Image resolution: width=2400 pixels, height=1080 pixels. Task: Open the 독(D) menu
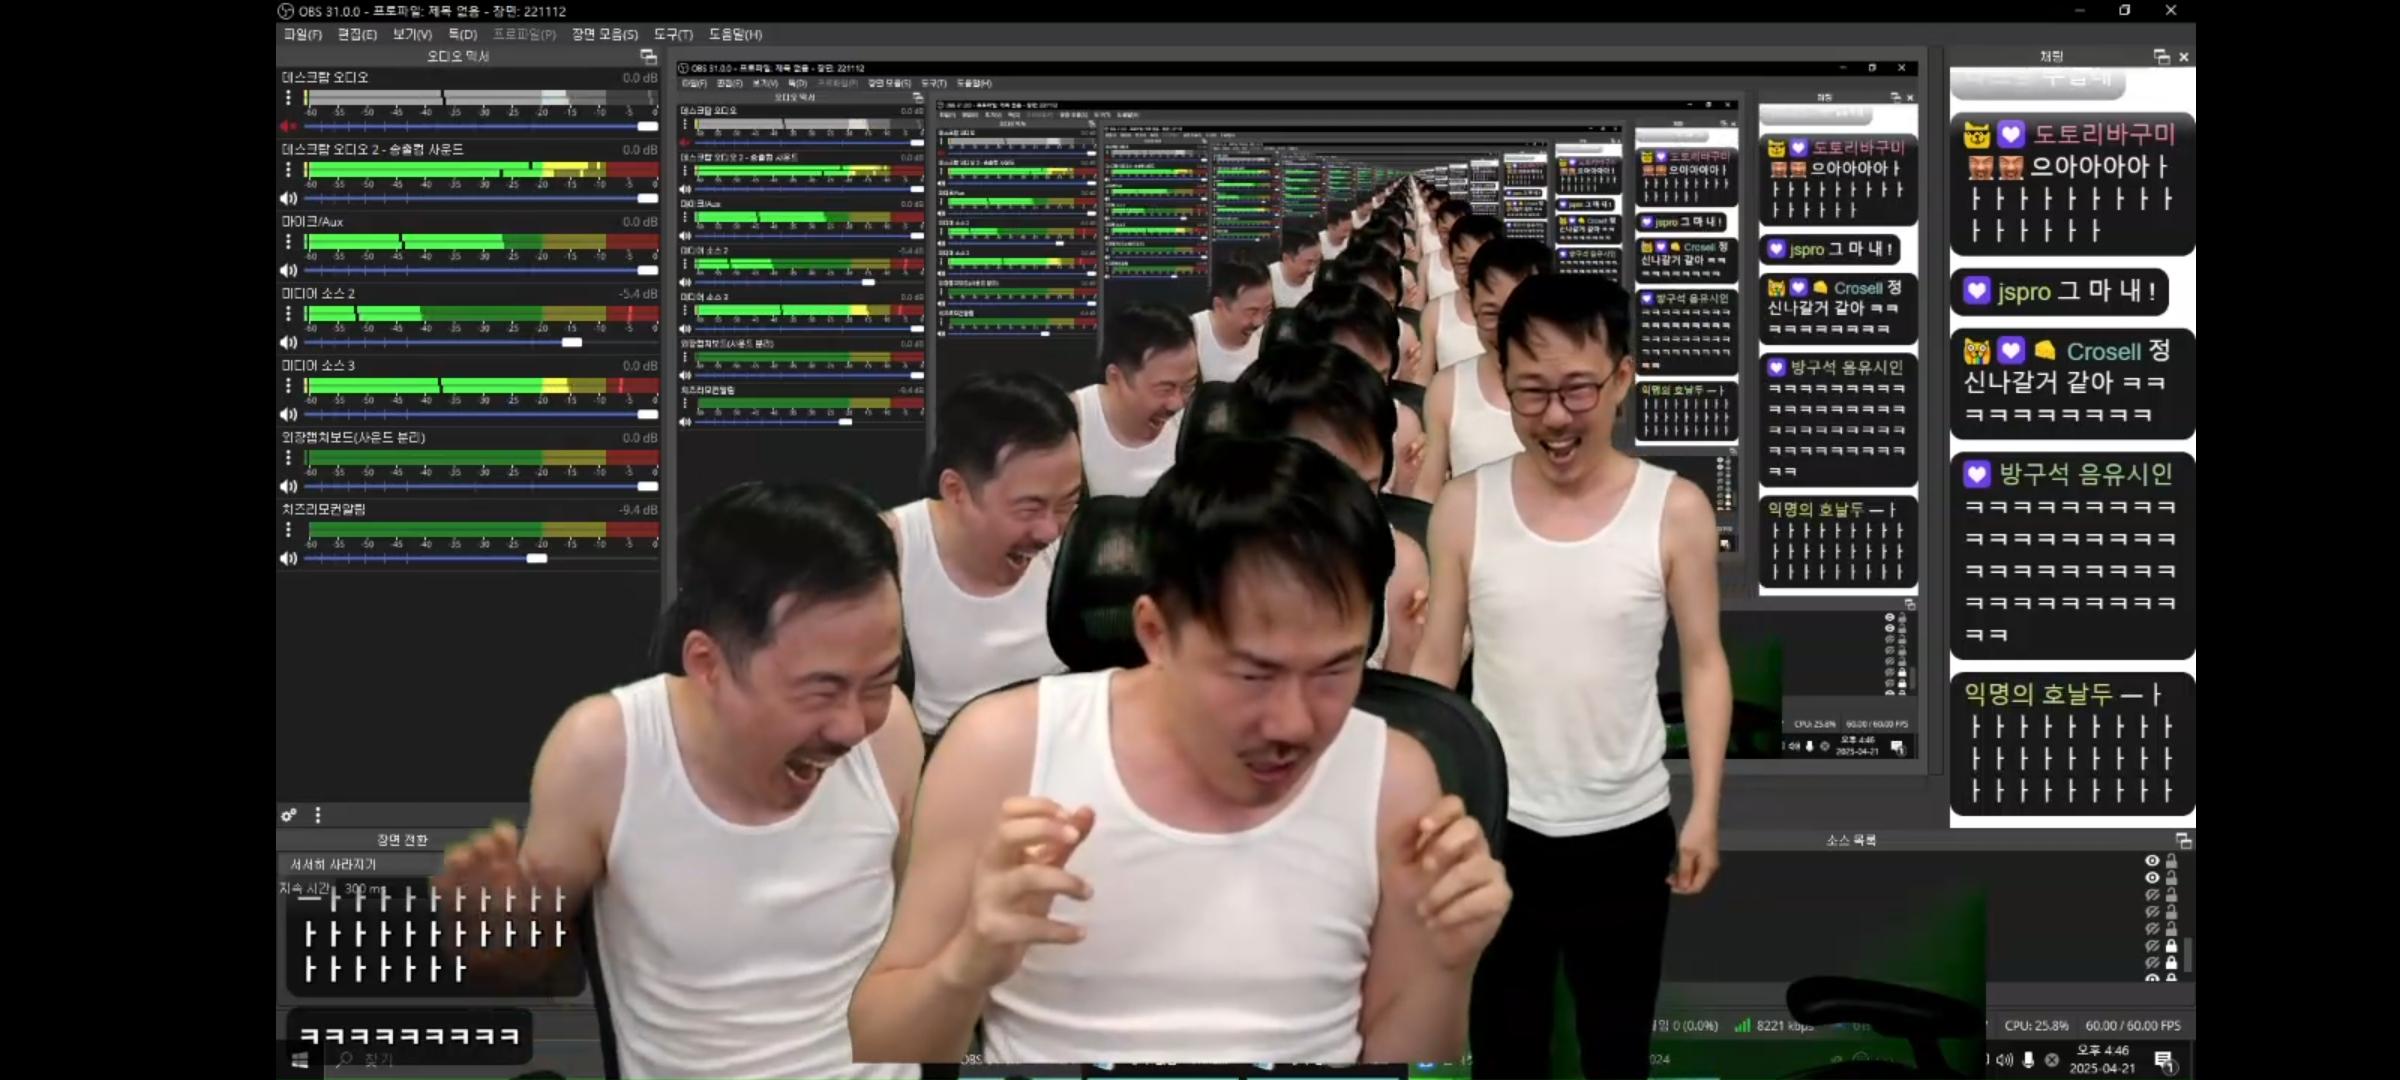(x=462, y=34)
